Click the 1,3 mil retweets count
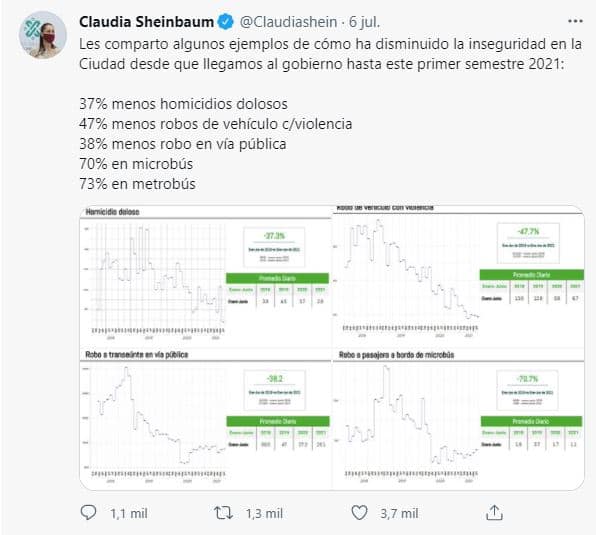This screenshot has height=535, width=596. [264, 514]
